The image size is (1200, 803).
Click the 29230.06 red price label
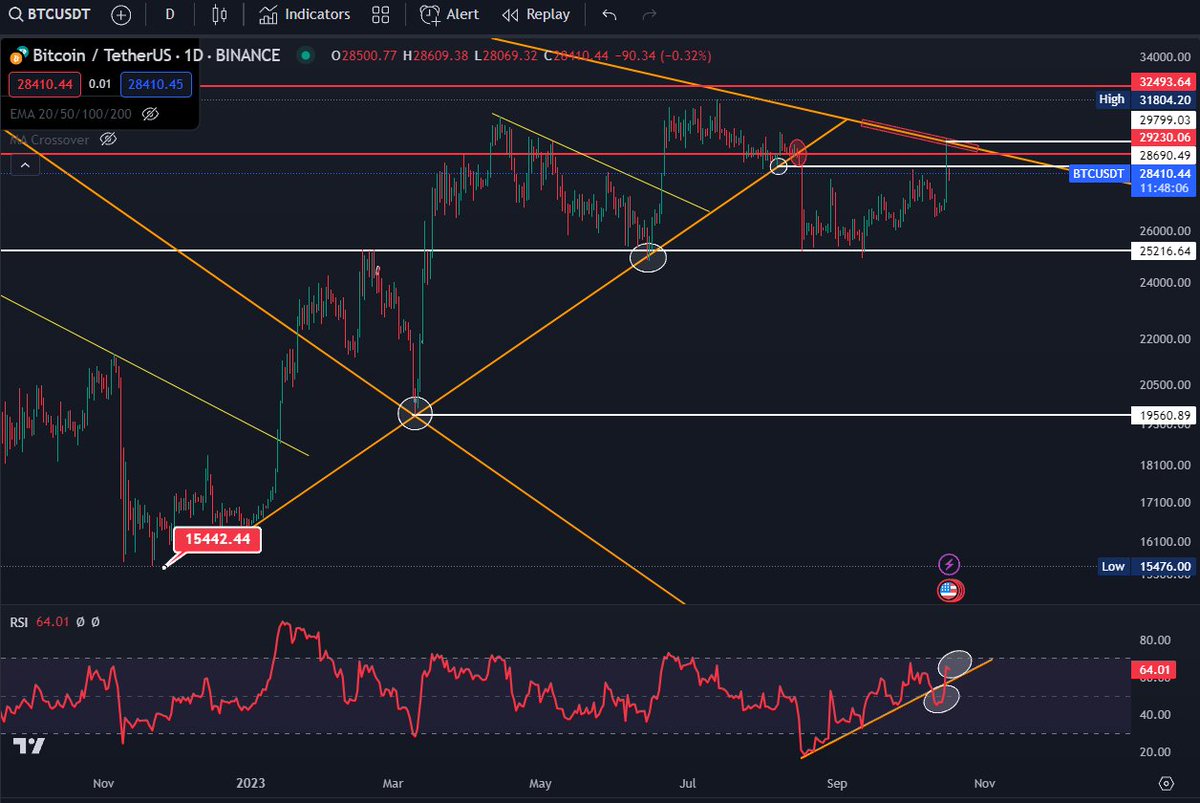click(x=1163, y=137)
